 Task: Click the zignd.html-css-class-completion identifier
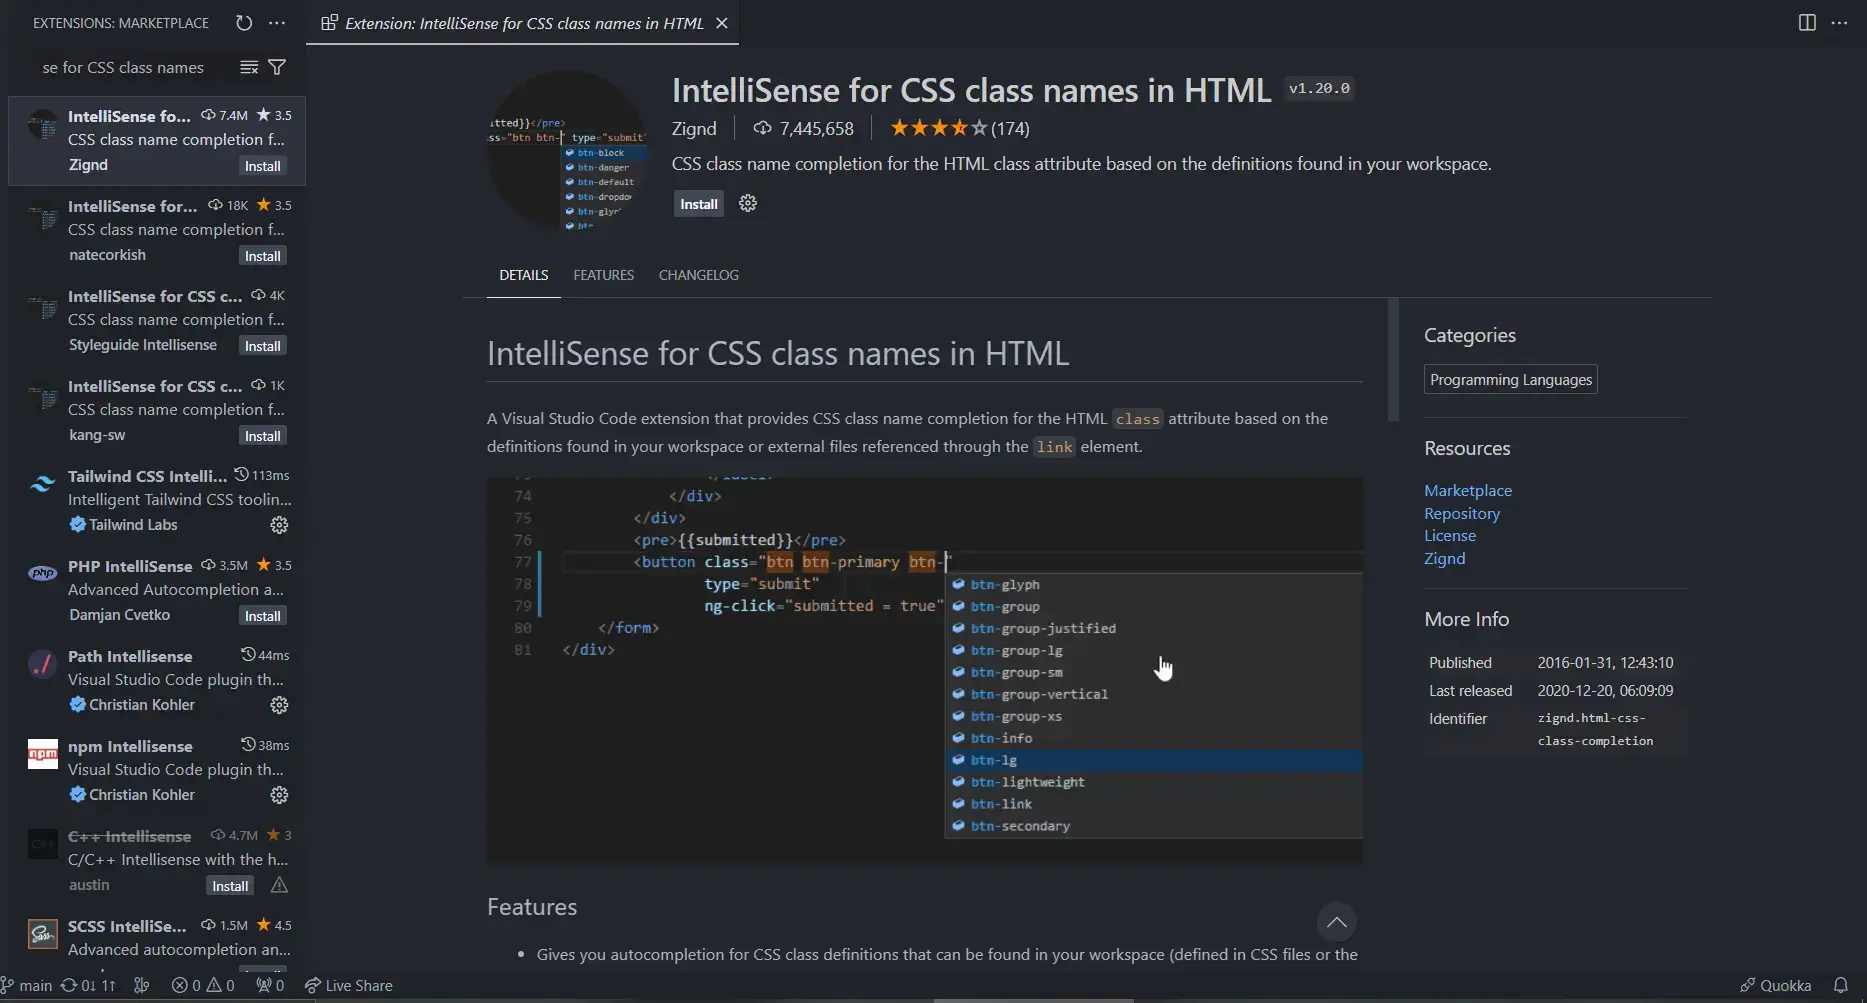(x=1595, y=730)
